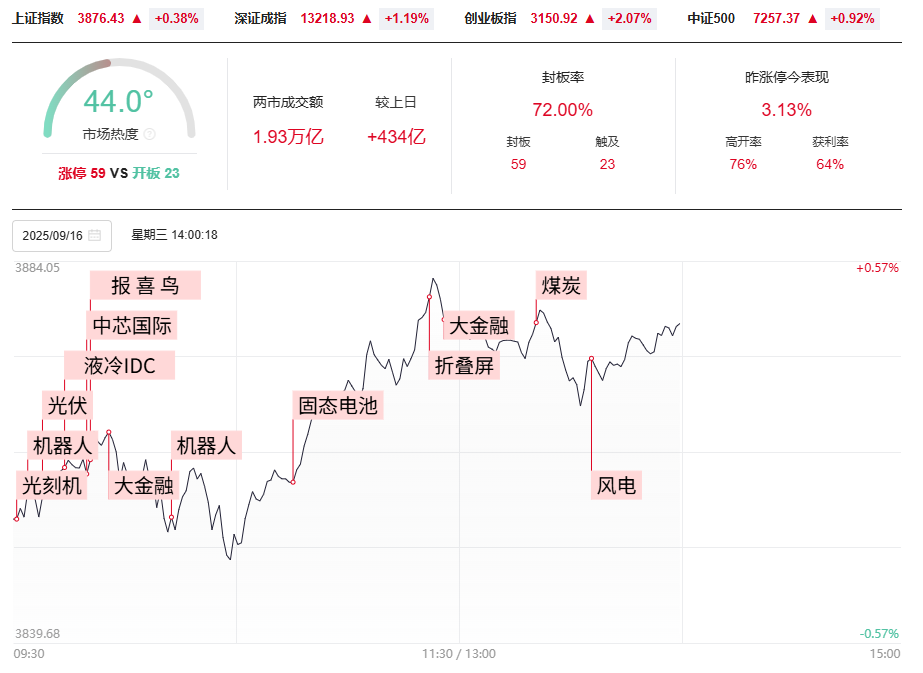
Task: Click the help icon beside 市场热度
Action: 150,134
